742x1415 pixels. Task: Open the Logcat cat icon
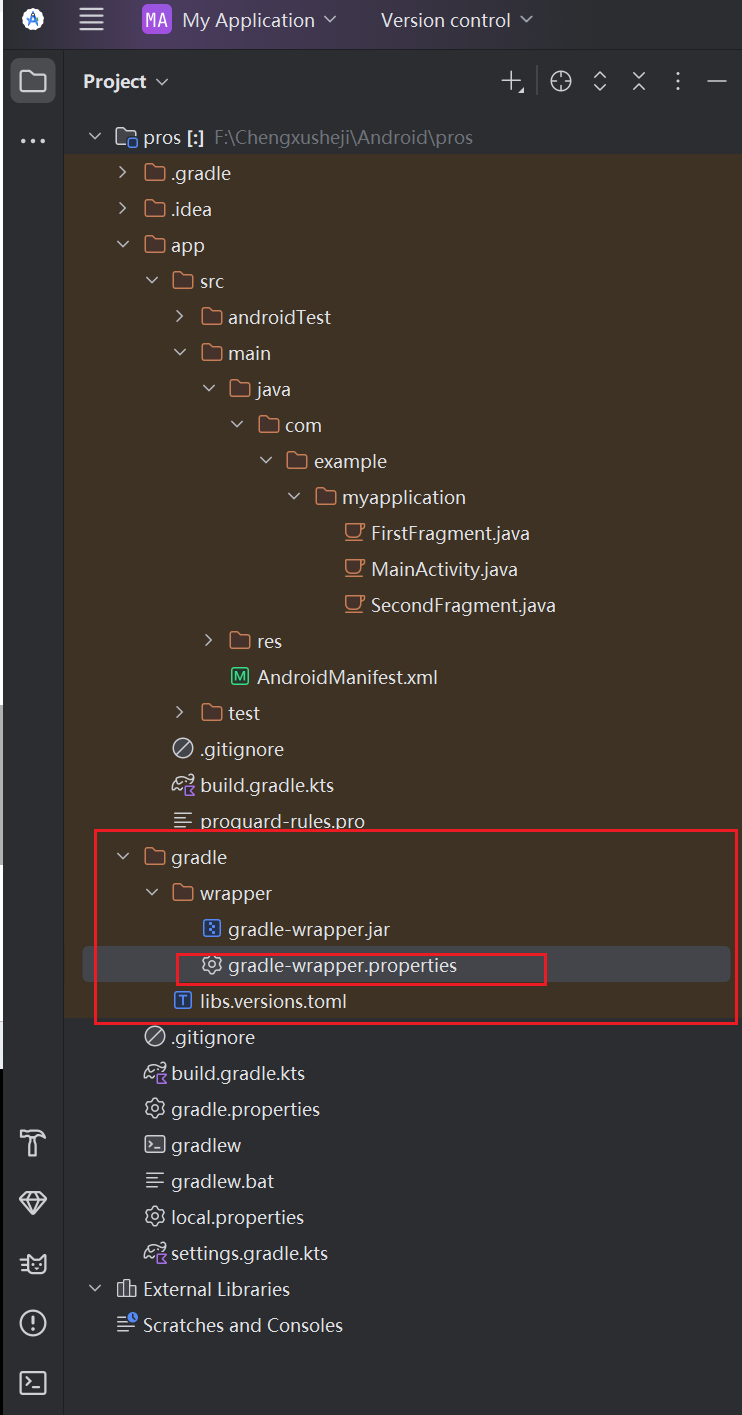[x=33, y=1264]
